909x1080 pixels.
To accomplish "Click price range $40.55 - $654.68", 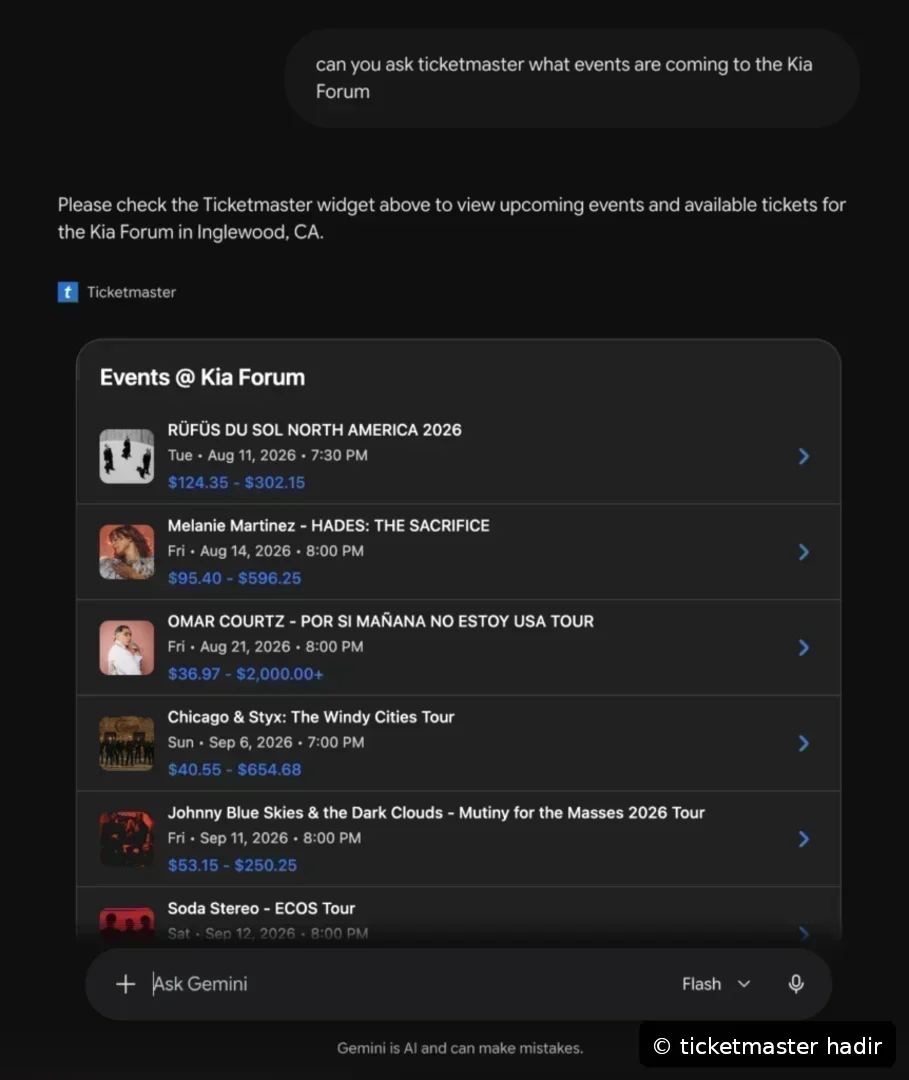I will click(x=234, y=769).
